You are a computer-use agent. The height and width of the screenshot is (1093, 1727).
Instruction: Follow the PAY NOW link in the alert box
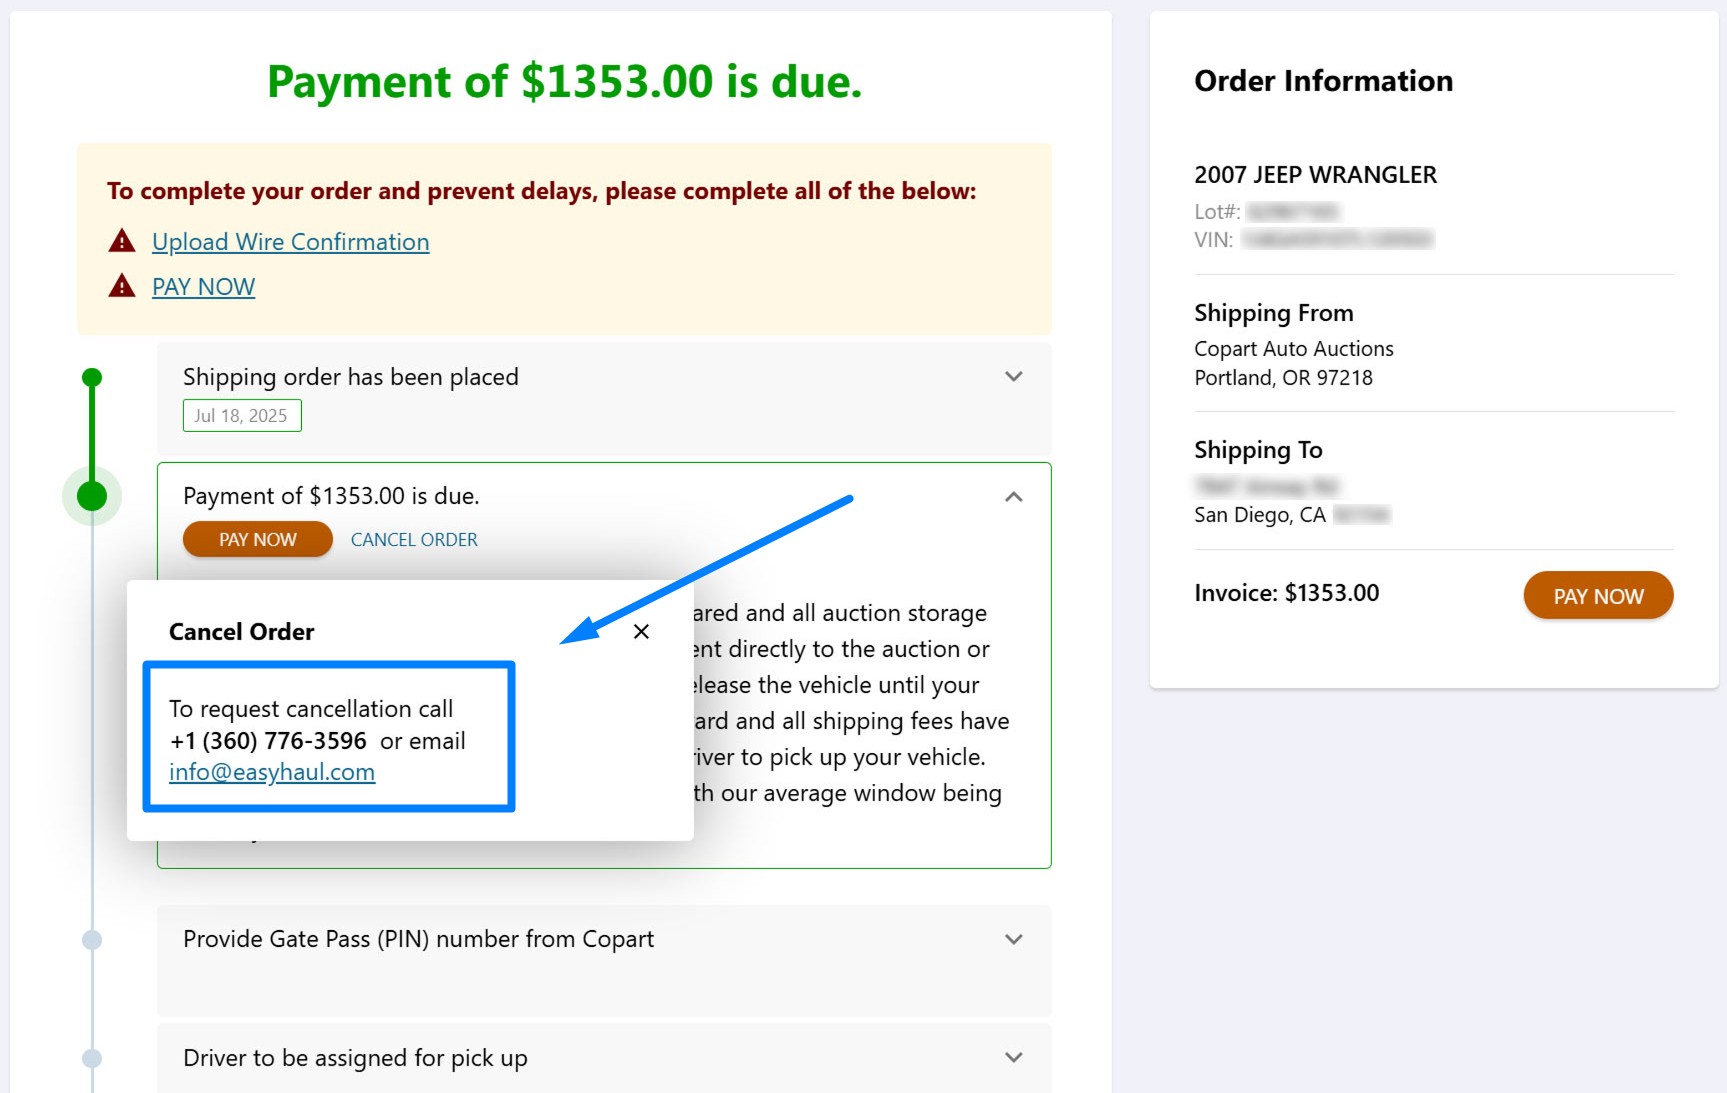click(x=203, y=287)
